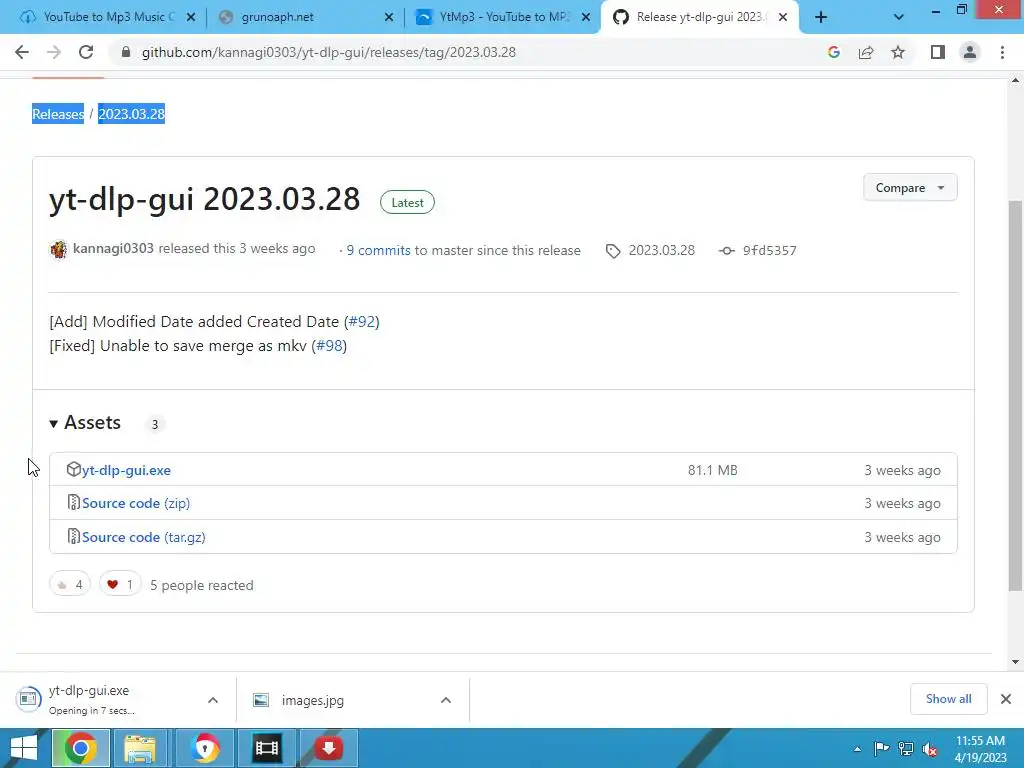Viewport: 1024px width, 768px height.
Task: Open the Releases breadcrumb link
Action: click(x=58, y=114)
